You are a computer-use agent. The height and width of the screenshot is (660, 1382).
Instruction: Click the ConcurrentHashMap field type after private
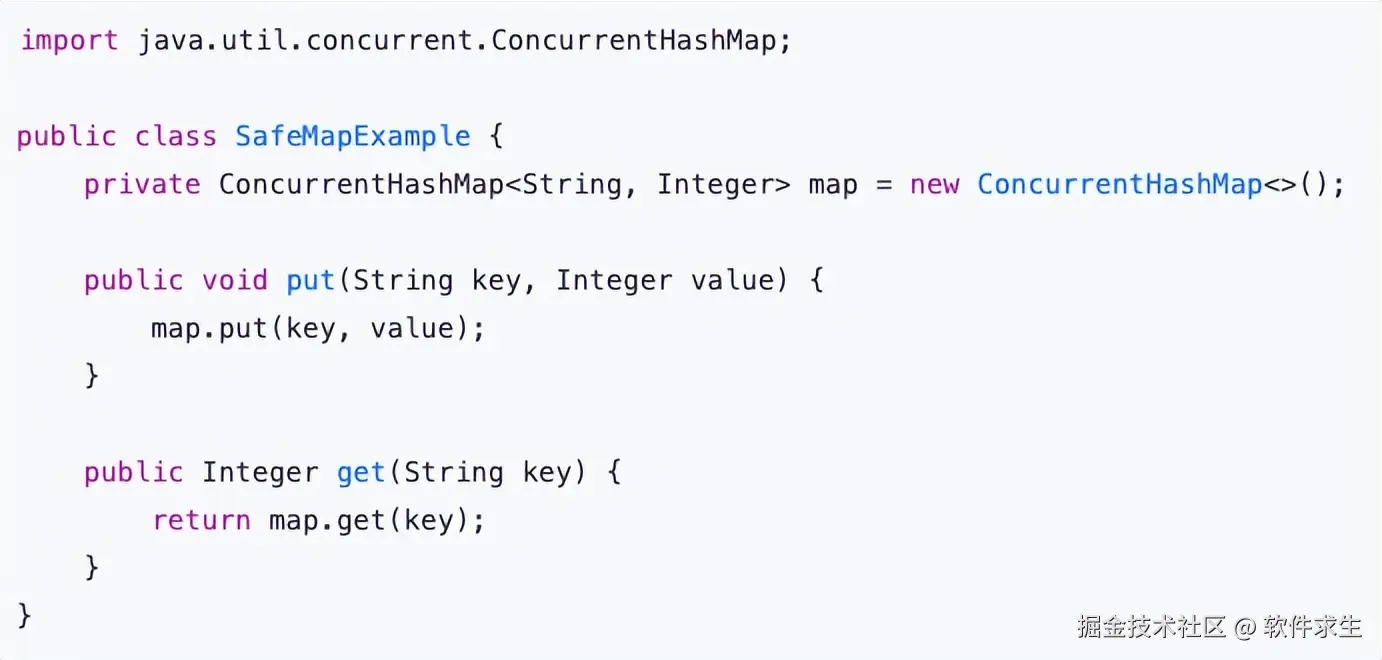point(361,185)
